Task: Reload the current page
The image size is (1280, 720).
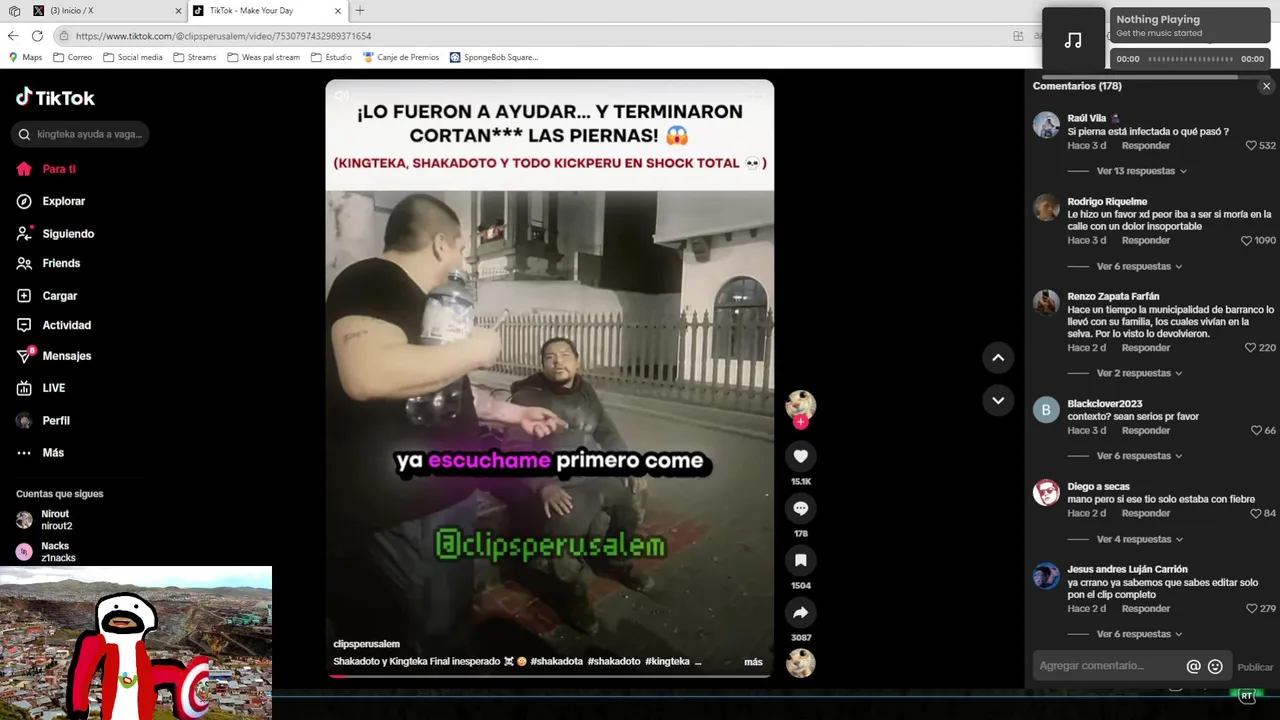Action: pyautogui.click(x=37, y=35)
